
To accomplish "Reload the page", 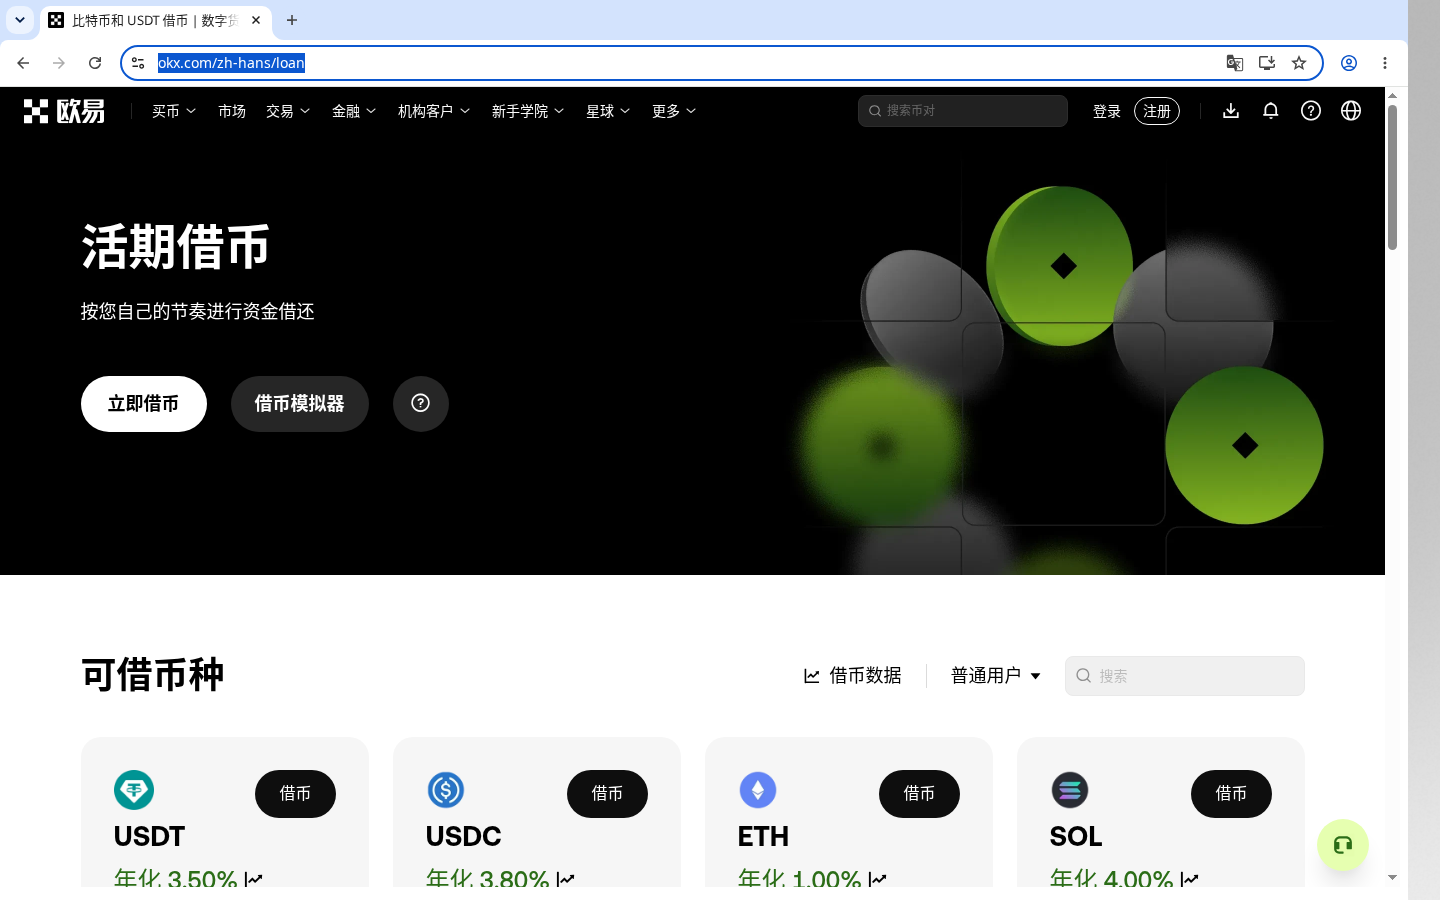I will (x=95, y=63).
